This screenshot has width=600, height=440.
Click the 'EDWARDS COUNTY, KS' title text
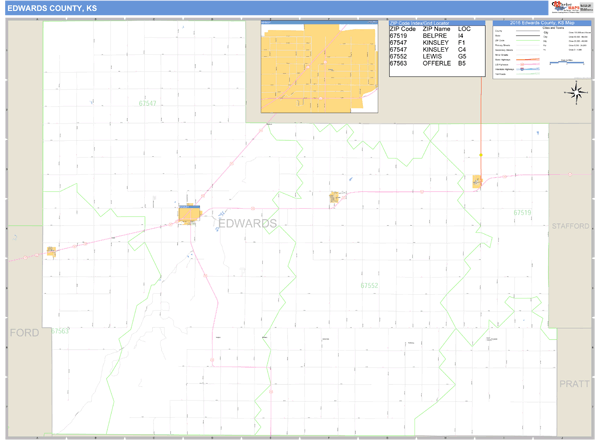(x=52, y=8)
